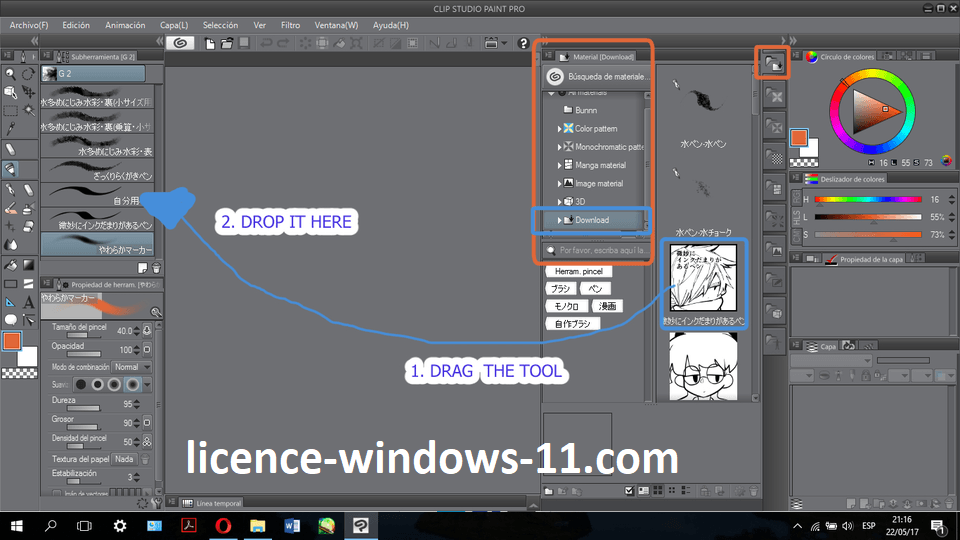Select the Zoom magnifier tool
The width and height of the screenshot is (960, 540).
pyautogui.click(x=10, y=73)
